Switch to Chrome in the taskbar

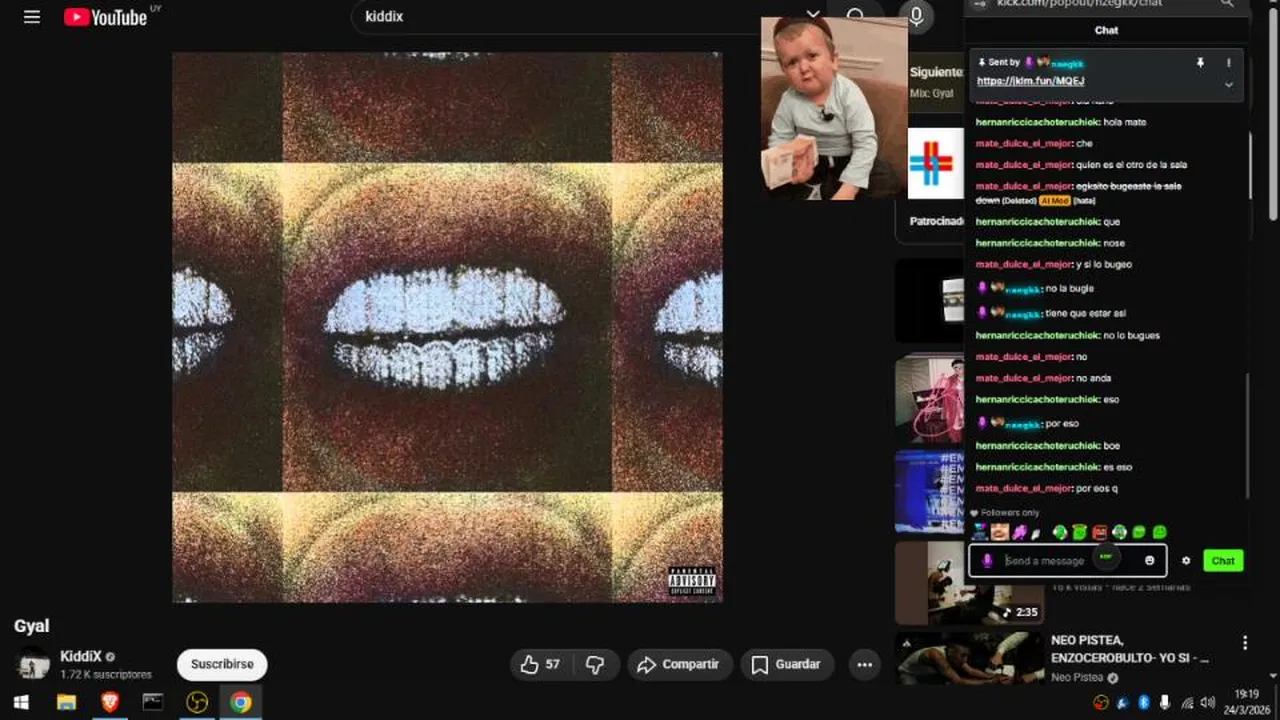240,702
